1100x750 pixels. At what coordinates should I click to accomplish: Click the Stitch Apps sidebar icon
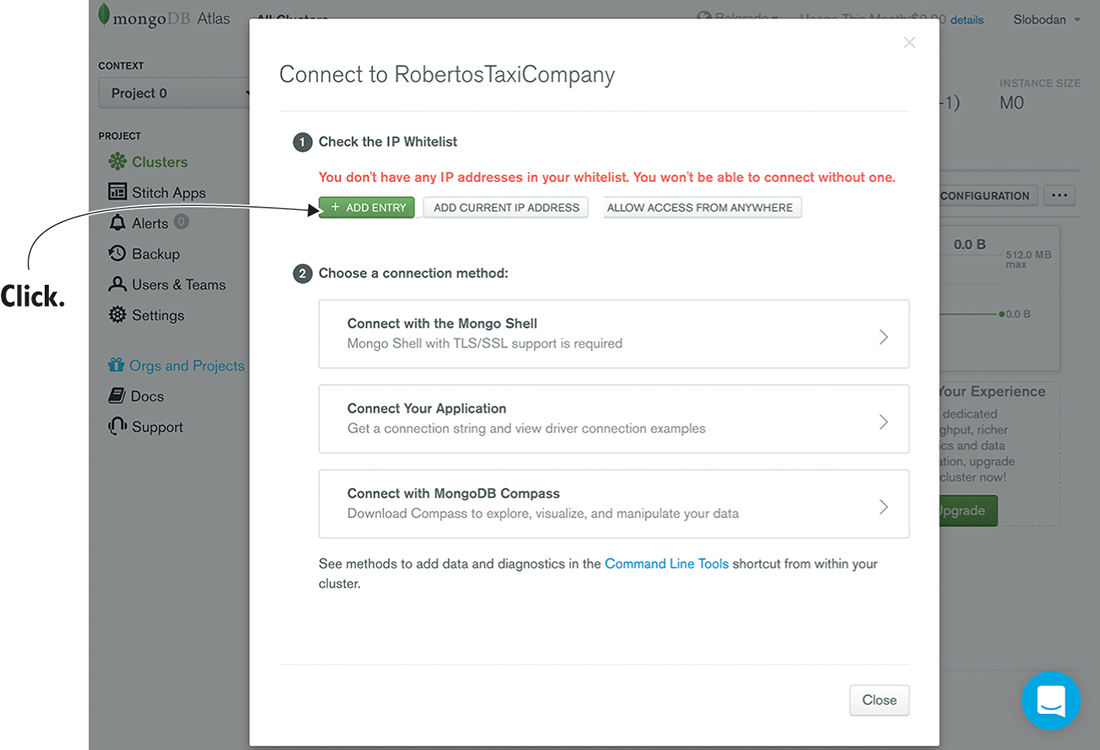coord(117,193)
